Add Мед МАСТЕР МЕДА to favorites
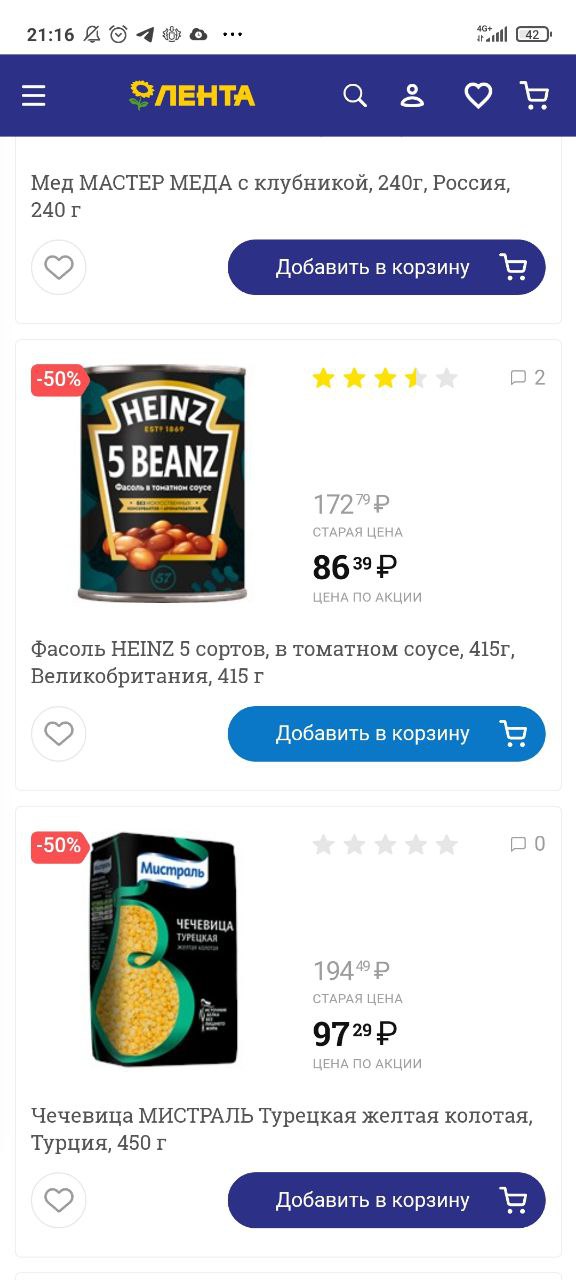This screenshot has width=576, height=1280. (x=59, y=267)
